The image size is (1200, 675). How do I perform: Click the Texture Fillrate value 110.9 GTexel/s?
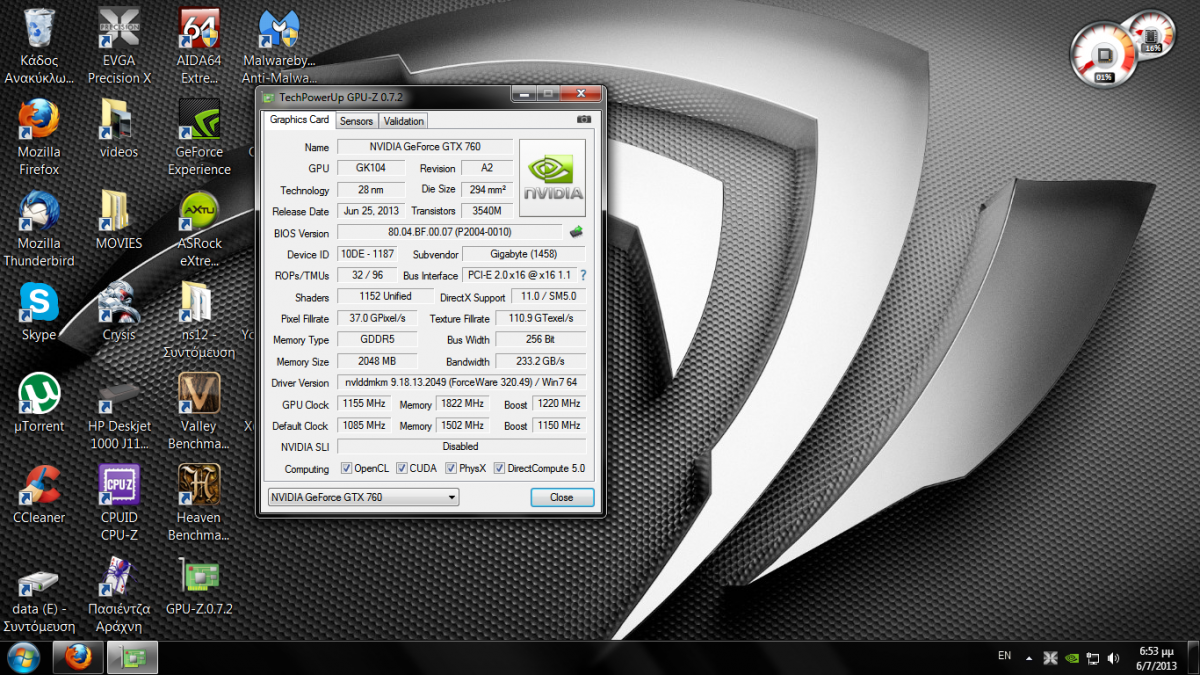point(540,318)
